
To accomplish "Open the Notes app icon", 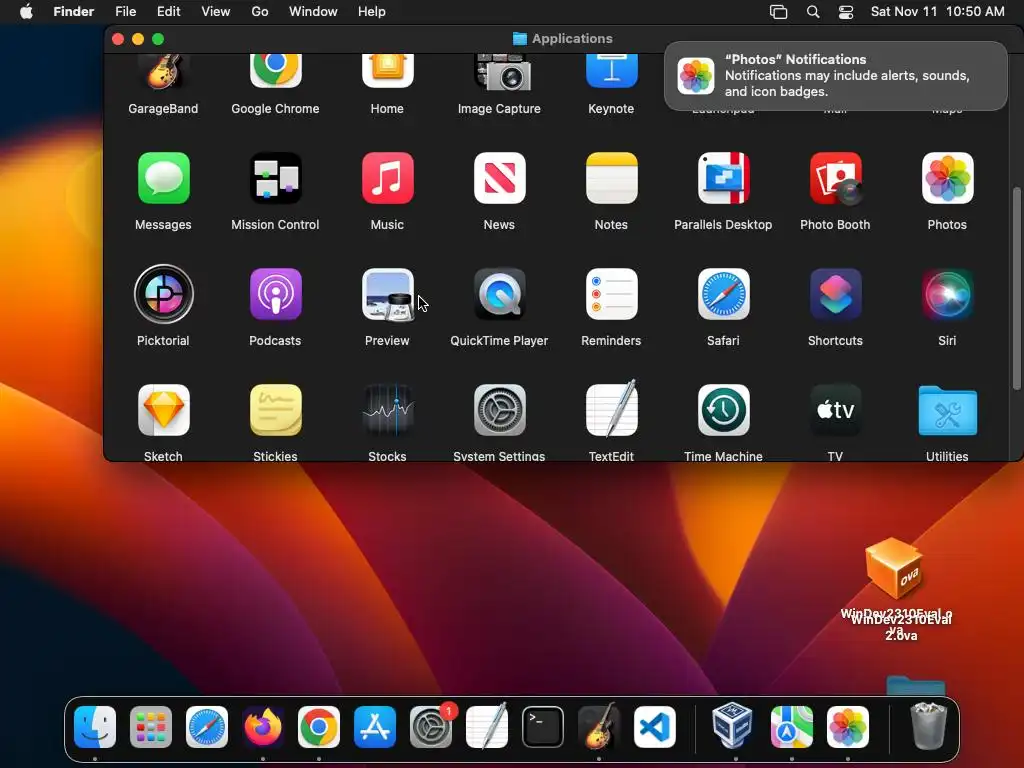I will pyautogui.click(x=611, y=178).
